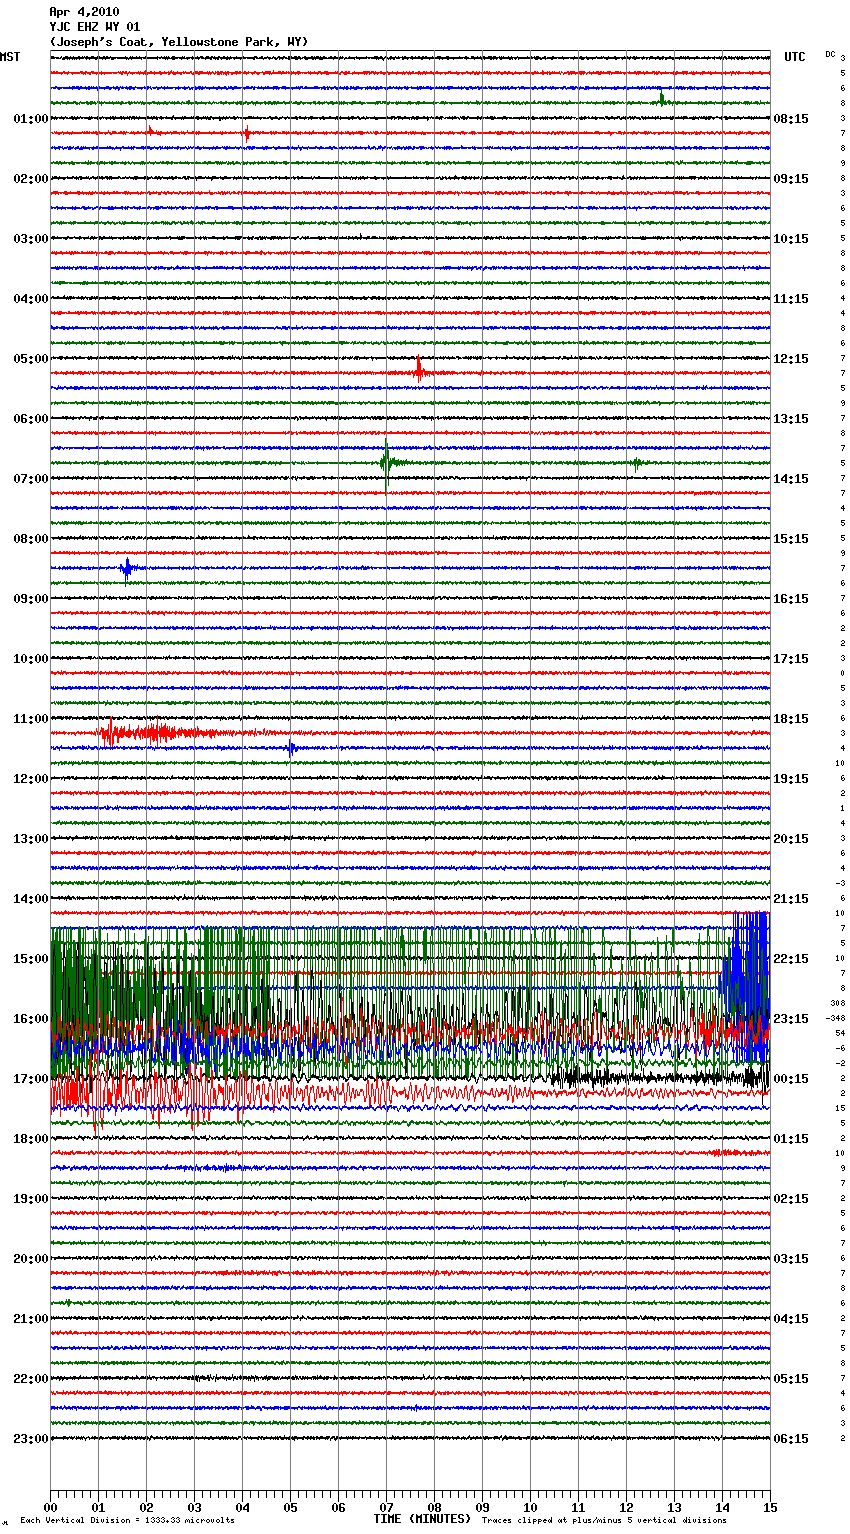Screen dimensions: 850x1534
Task: Click the '07' minute tick label
Action: pyautogui.click(x=386, y=1507)
